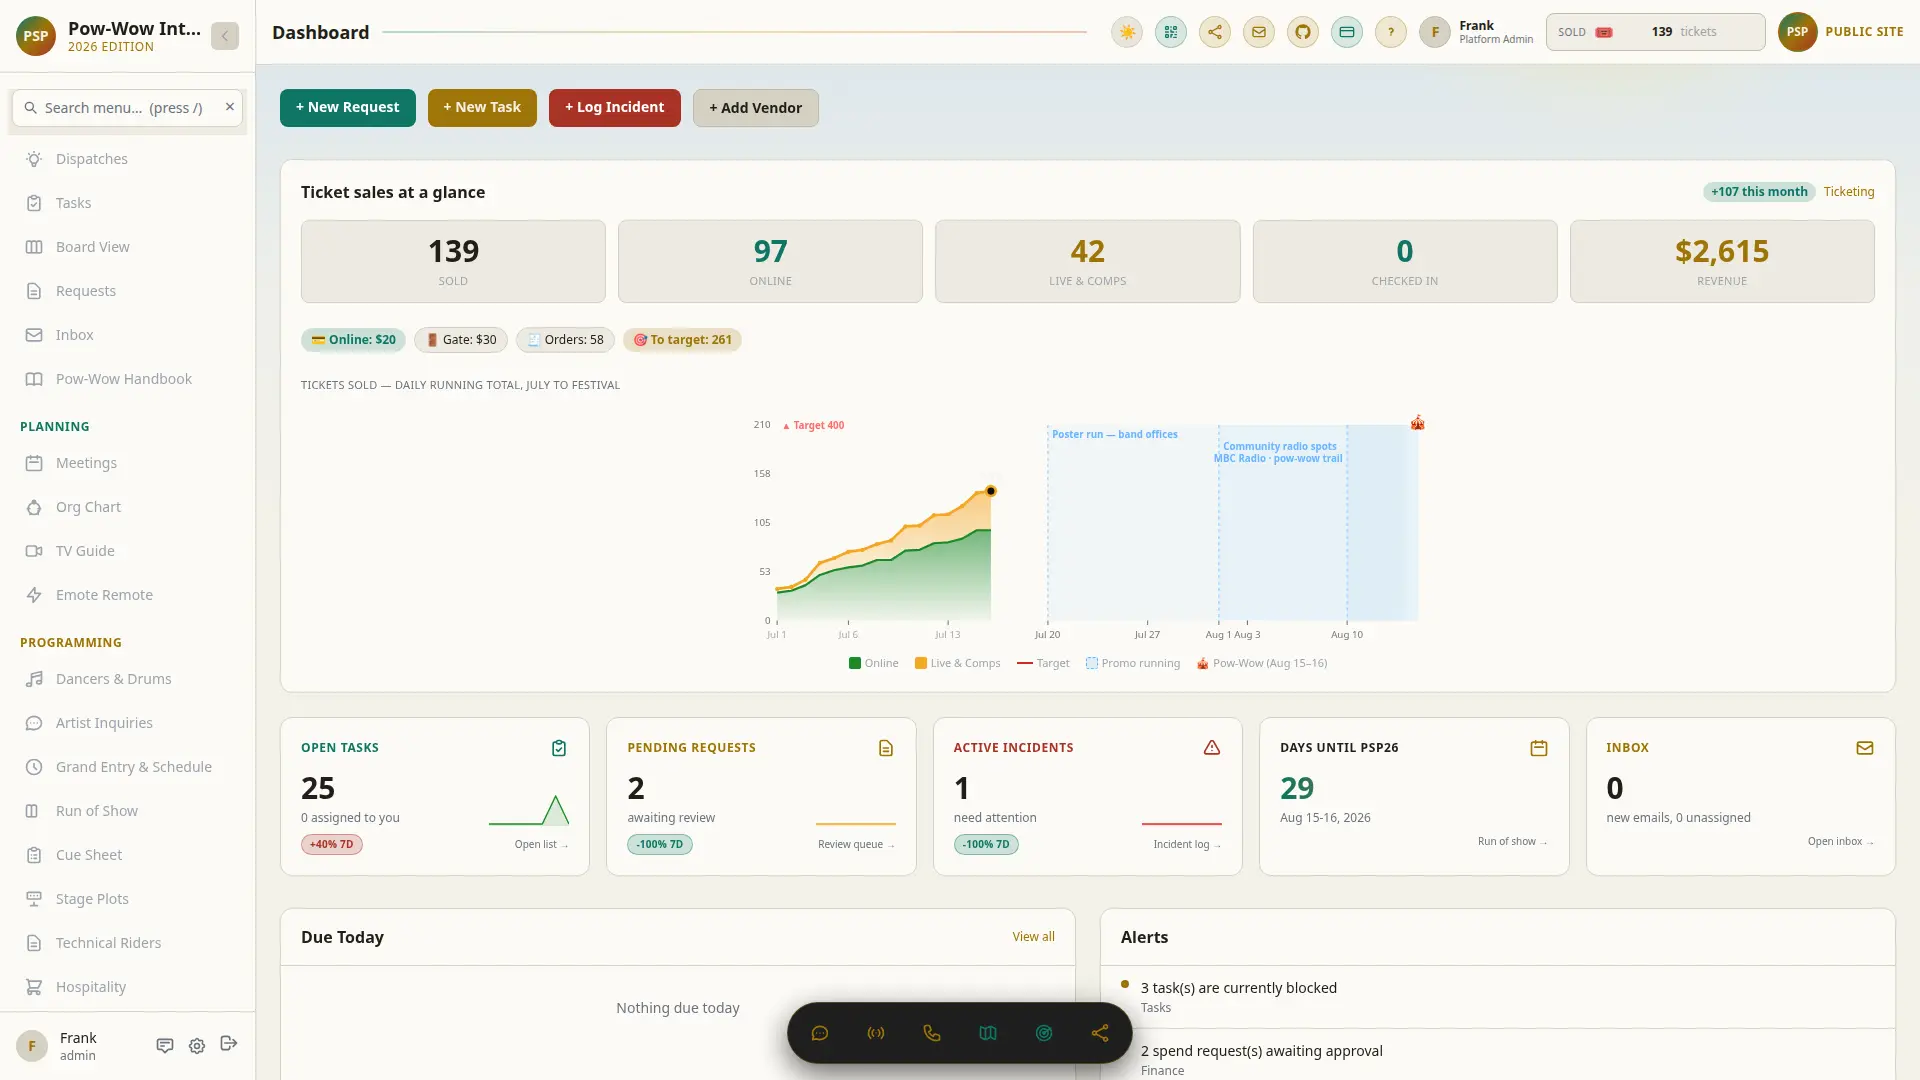Follow the Open inbox link
This screenshot has width=1920, height=1080.
click(1840, 842)
